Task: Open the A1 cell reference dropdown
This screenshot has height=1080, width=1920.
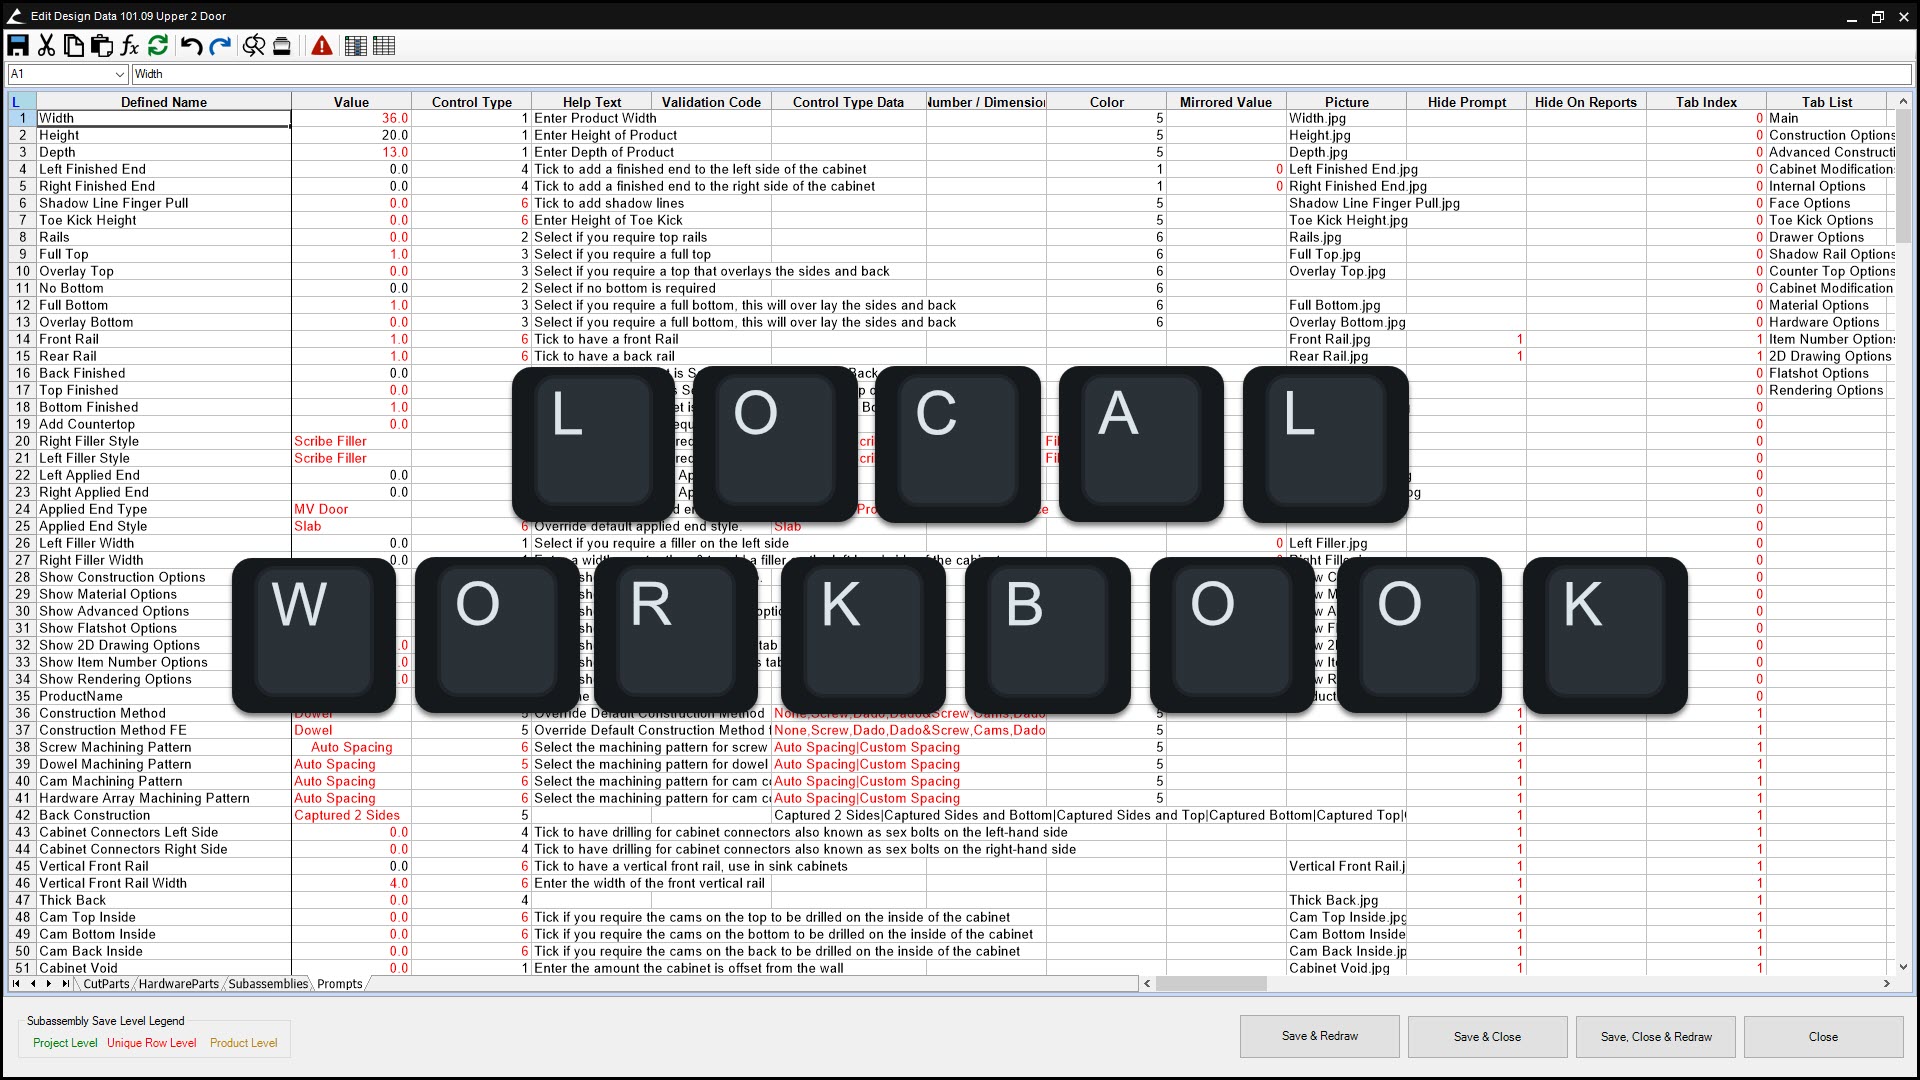Action: 118,74
